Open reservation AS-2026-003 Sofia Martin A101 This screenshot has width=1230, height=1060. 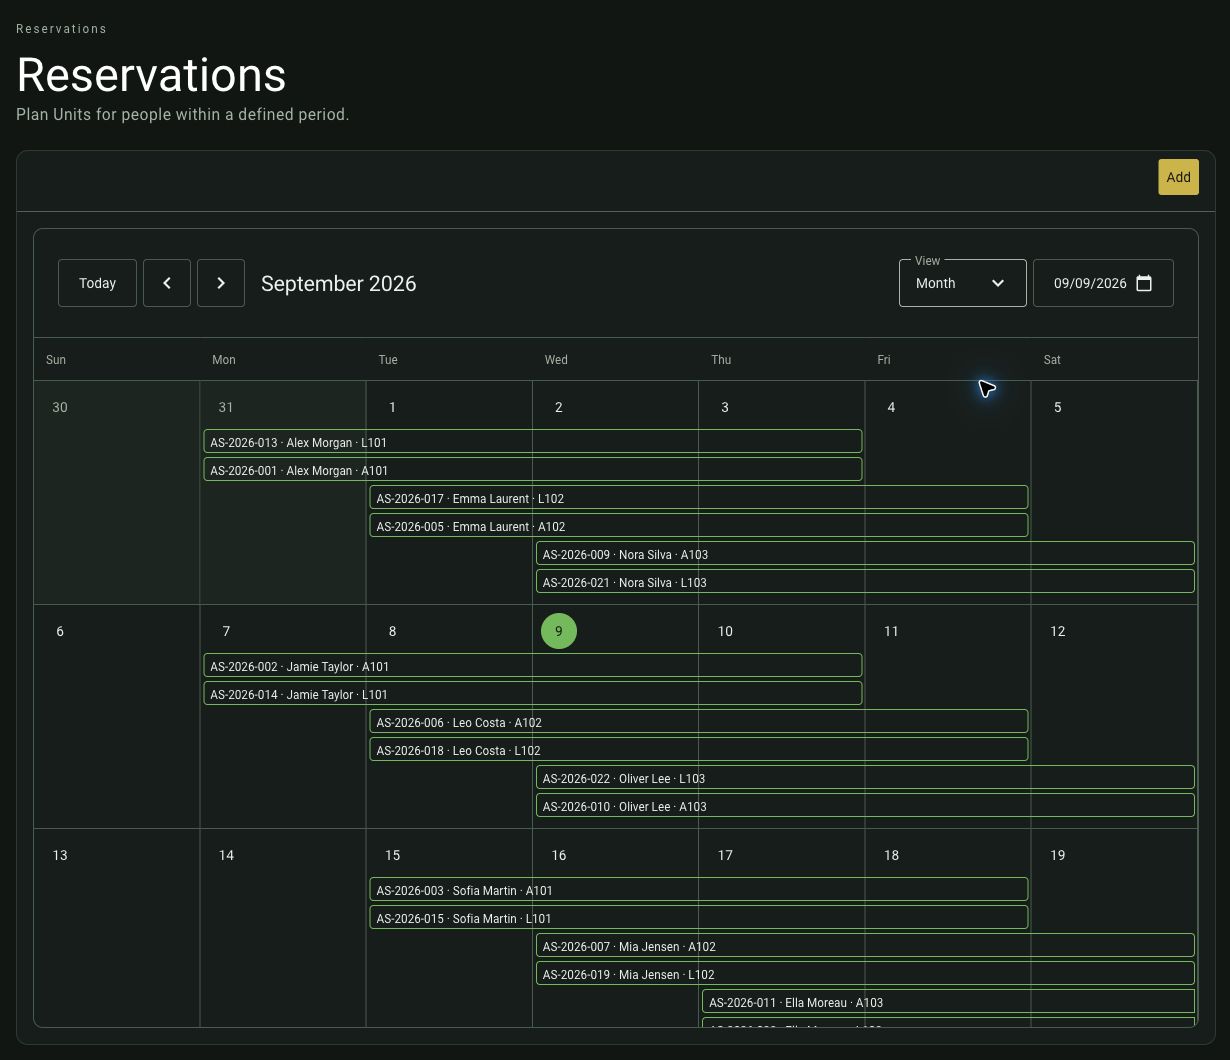[699, 890]
